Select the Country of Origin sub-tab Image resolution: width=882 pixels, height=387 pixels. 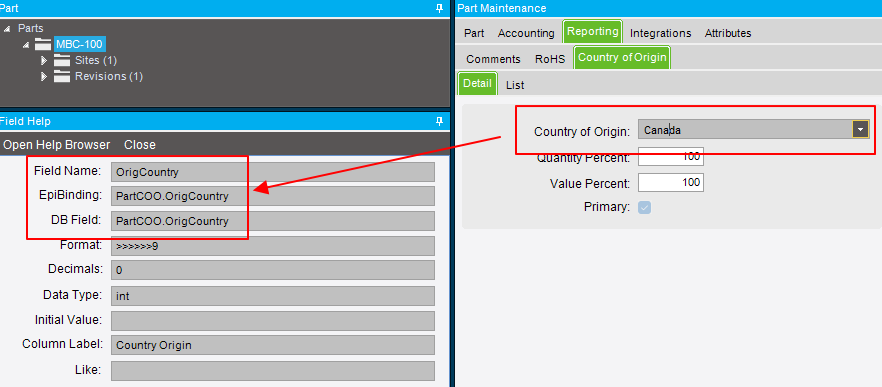622,57
